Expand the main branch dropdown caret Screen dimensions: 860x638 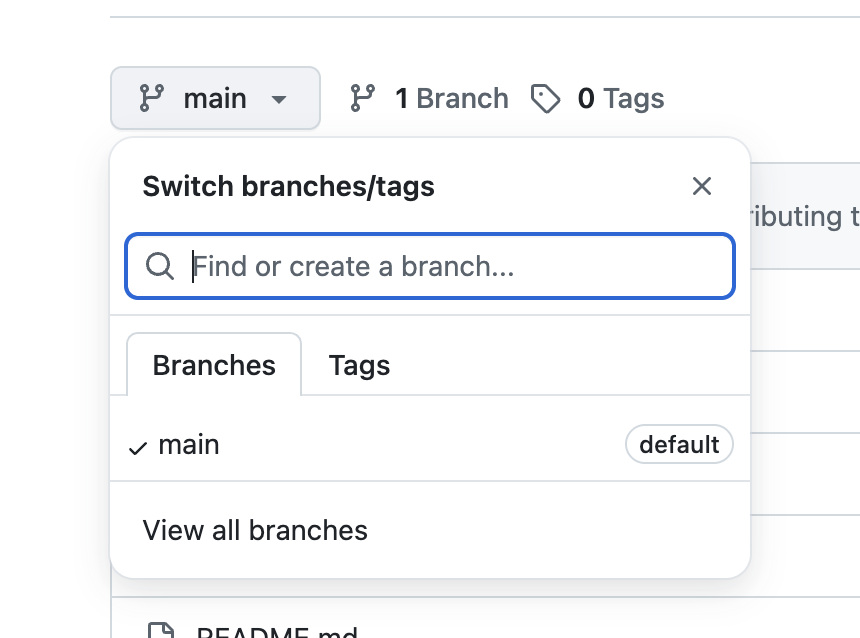click(280, 99)
